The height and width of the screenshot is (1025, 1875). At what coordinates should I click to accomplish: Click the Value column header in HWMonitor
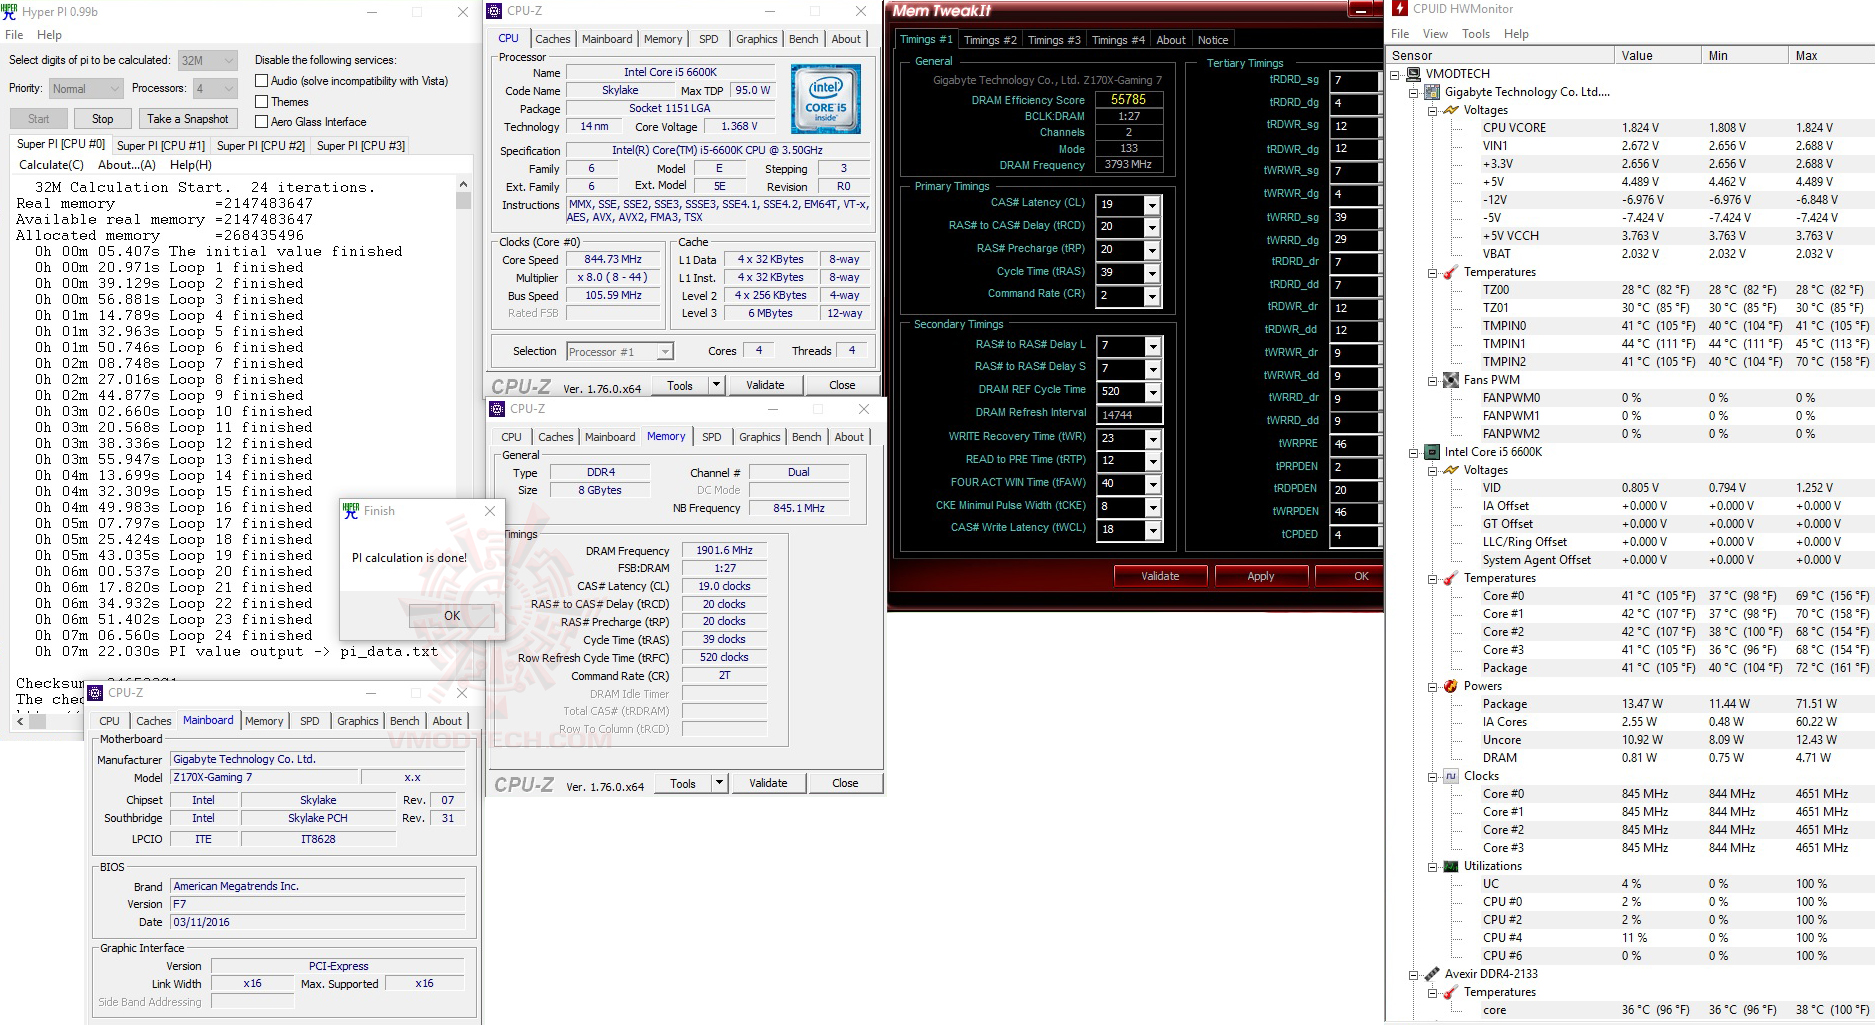tap(1657, 56)
